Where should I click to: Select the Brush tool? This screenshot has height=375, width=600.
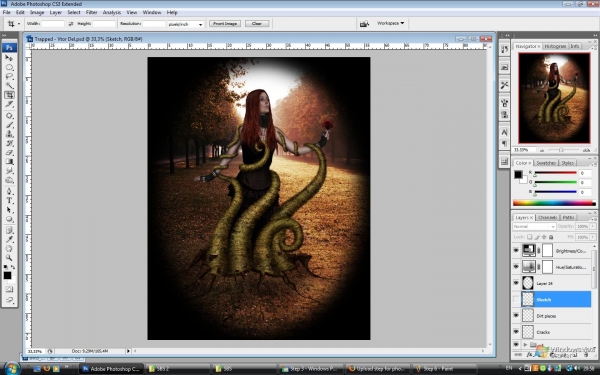[x=9, y=125]
